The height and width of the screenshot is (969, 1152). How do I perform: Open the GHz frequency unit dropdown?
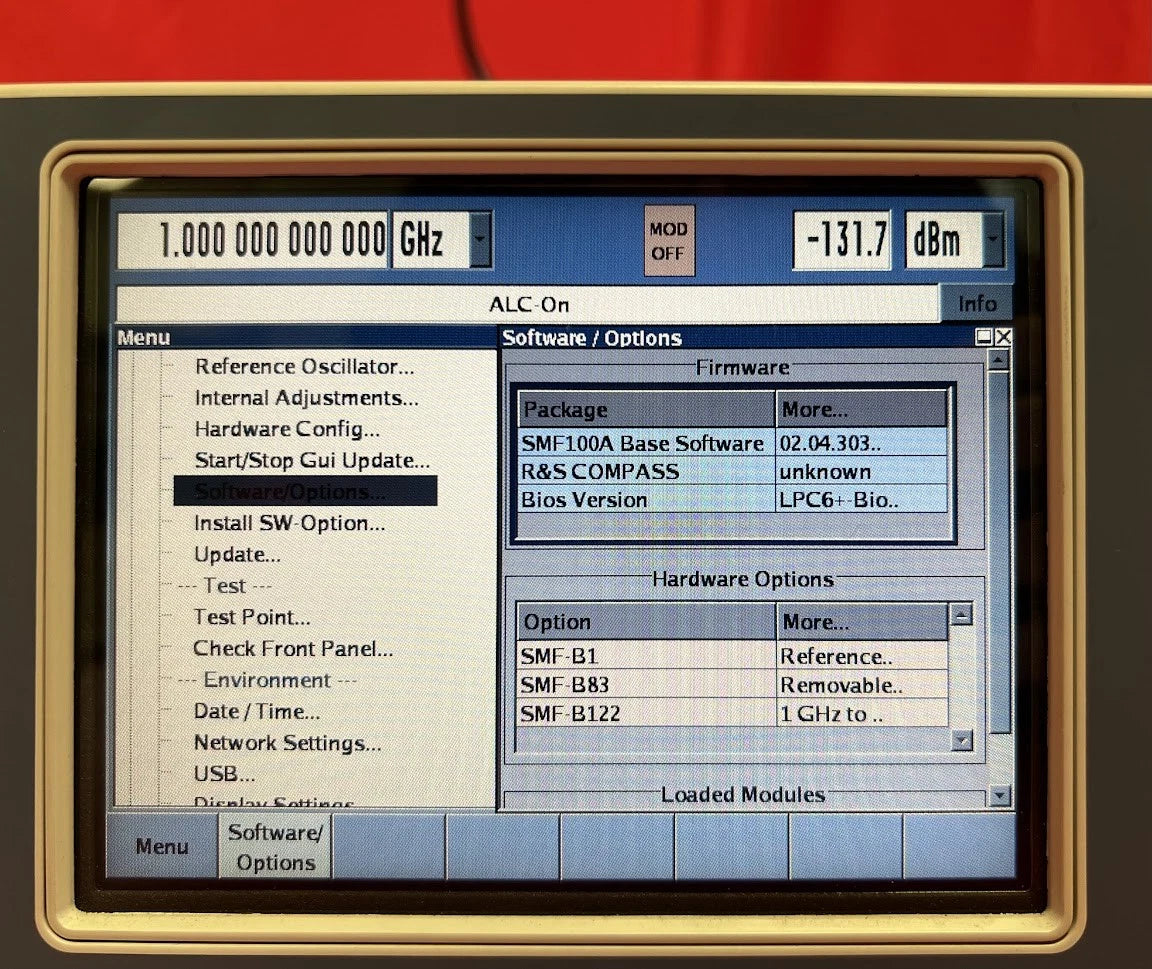pyautogui.click(x=481, y=240)
